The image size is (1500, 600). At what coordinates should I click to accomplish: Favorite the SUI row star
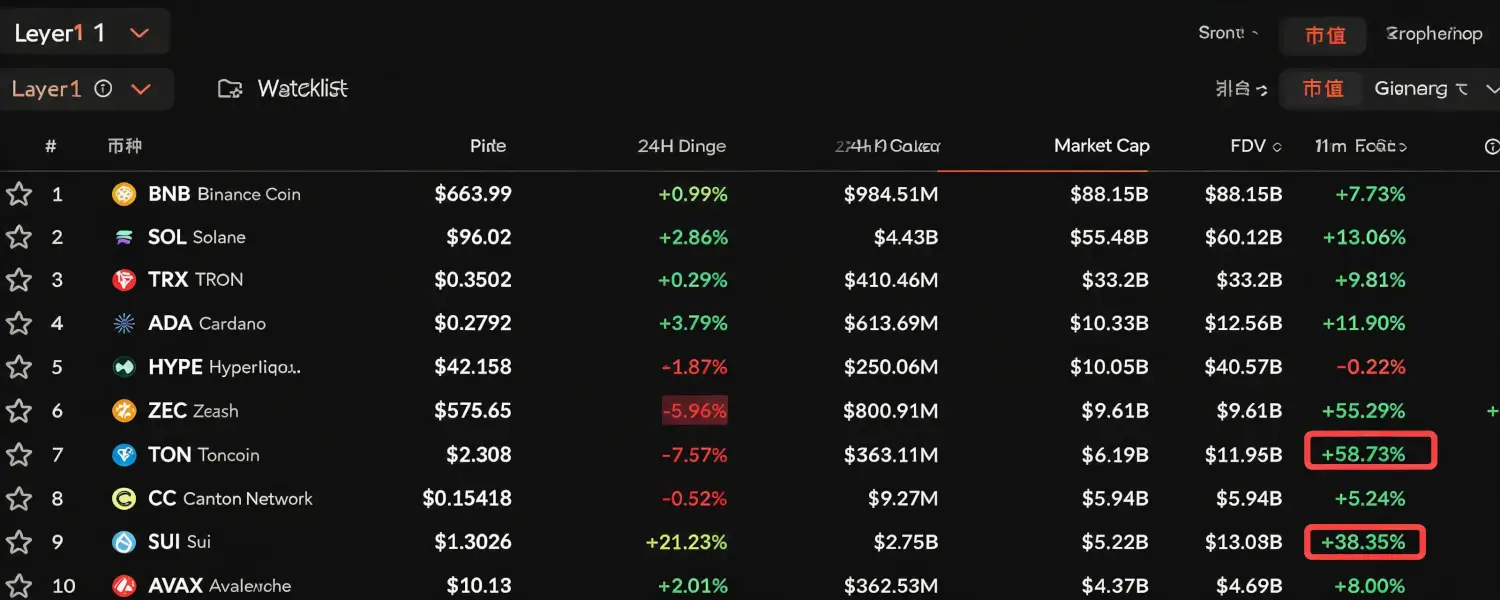click(18, 542)
